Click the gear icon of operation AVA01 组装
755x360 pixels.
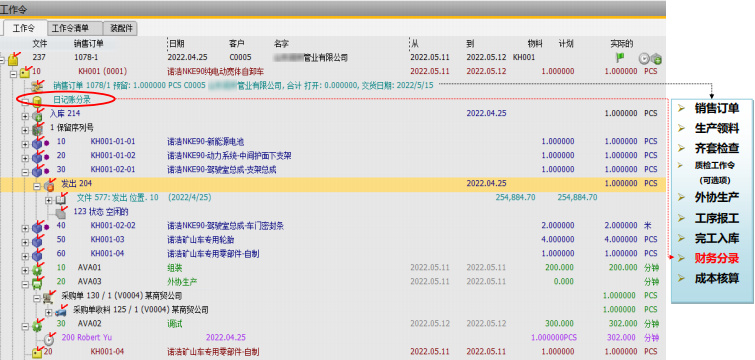37,269
